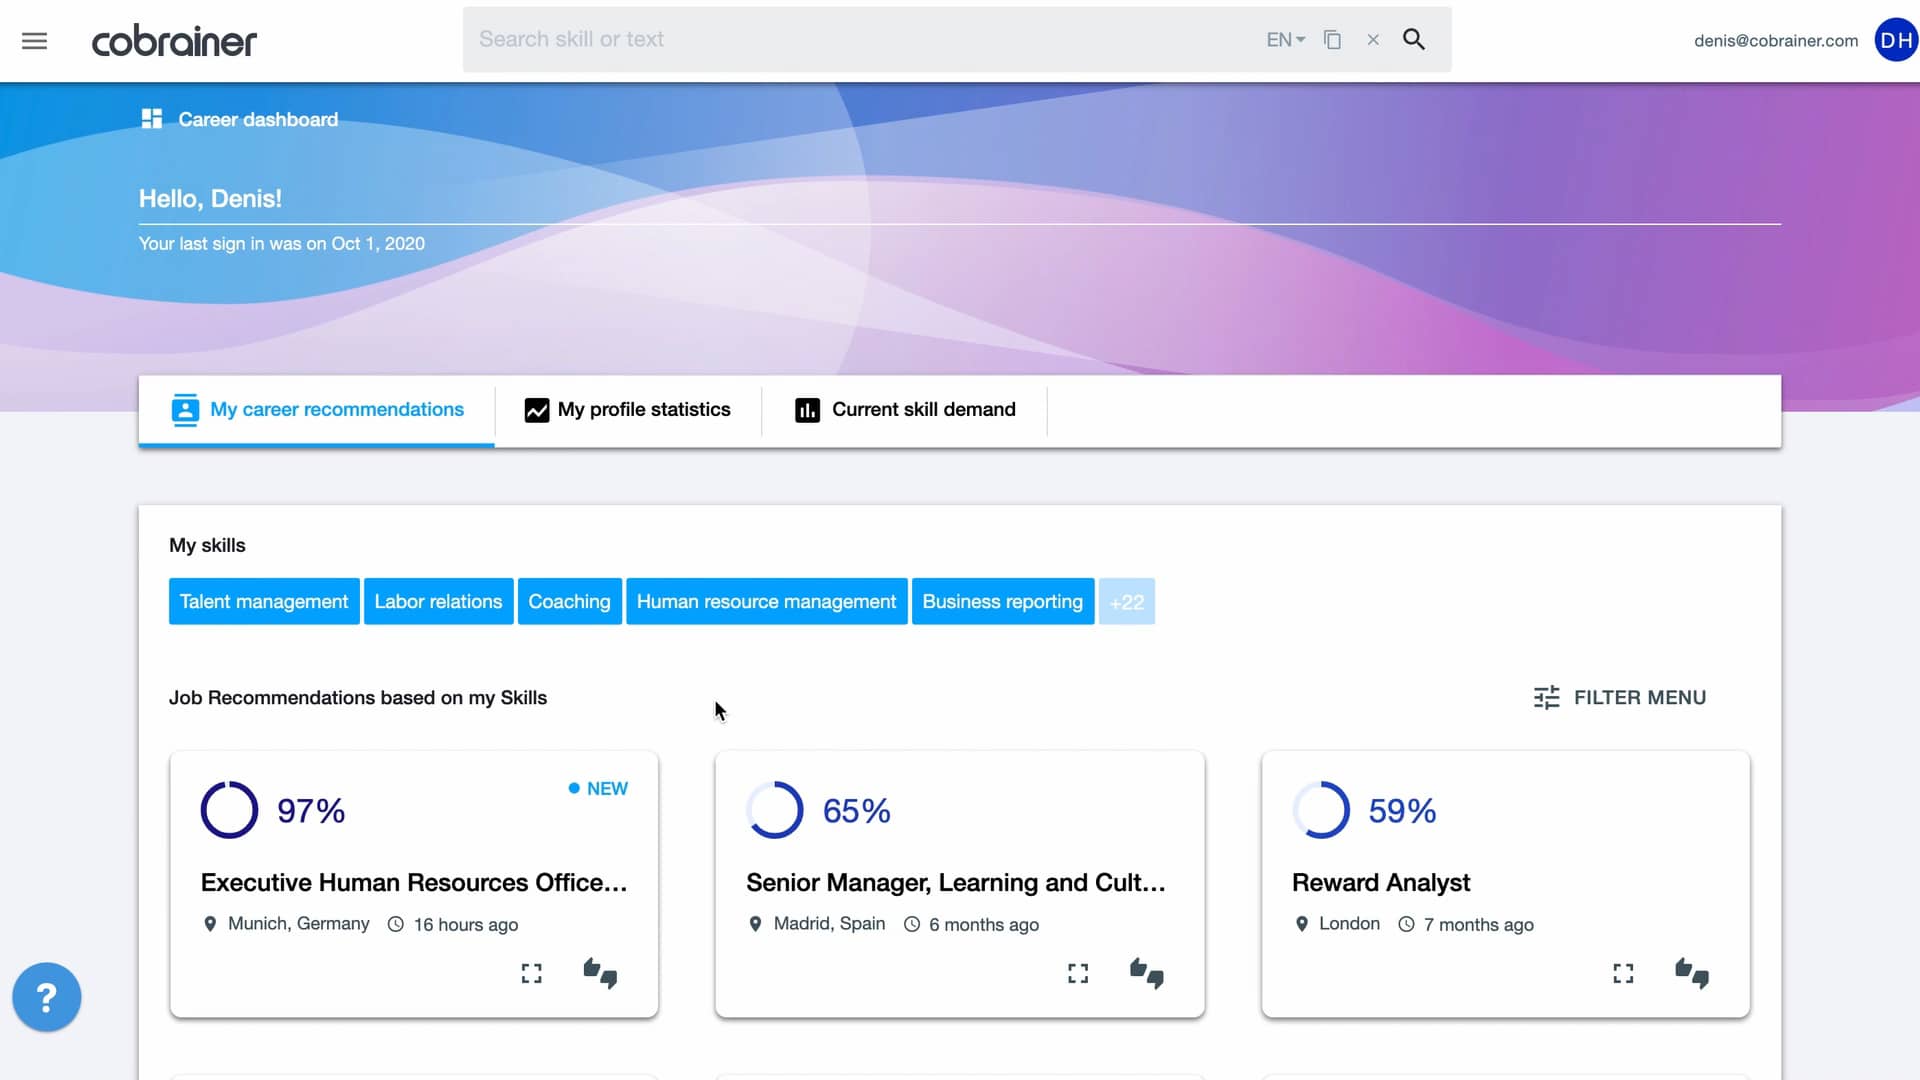Switch to Current skill demand tab

coord(905,410)
